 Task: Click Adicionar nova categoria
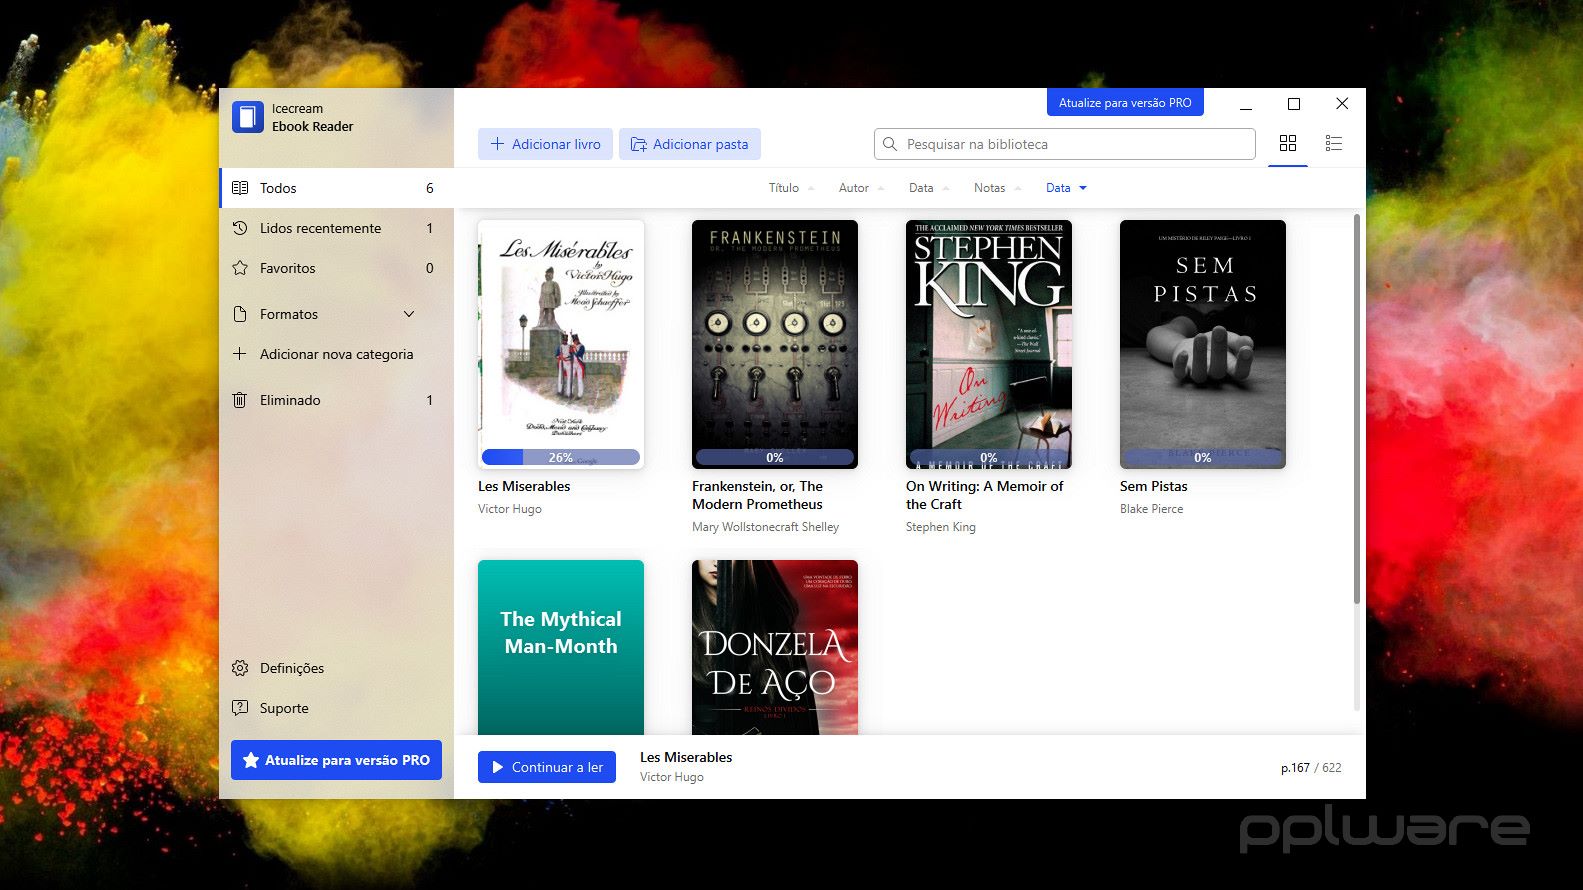(x=336, y=354)
